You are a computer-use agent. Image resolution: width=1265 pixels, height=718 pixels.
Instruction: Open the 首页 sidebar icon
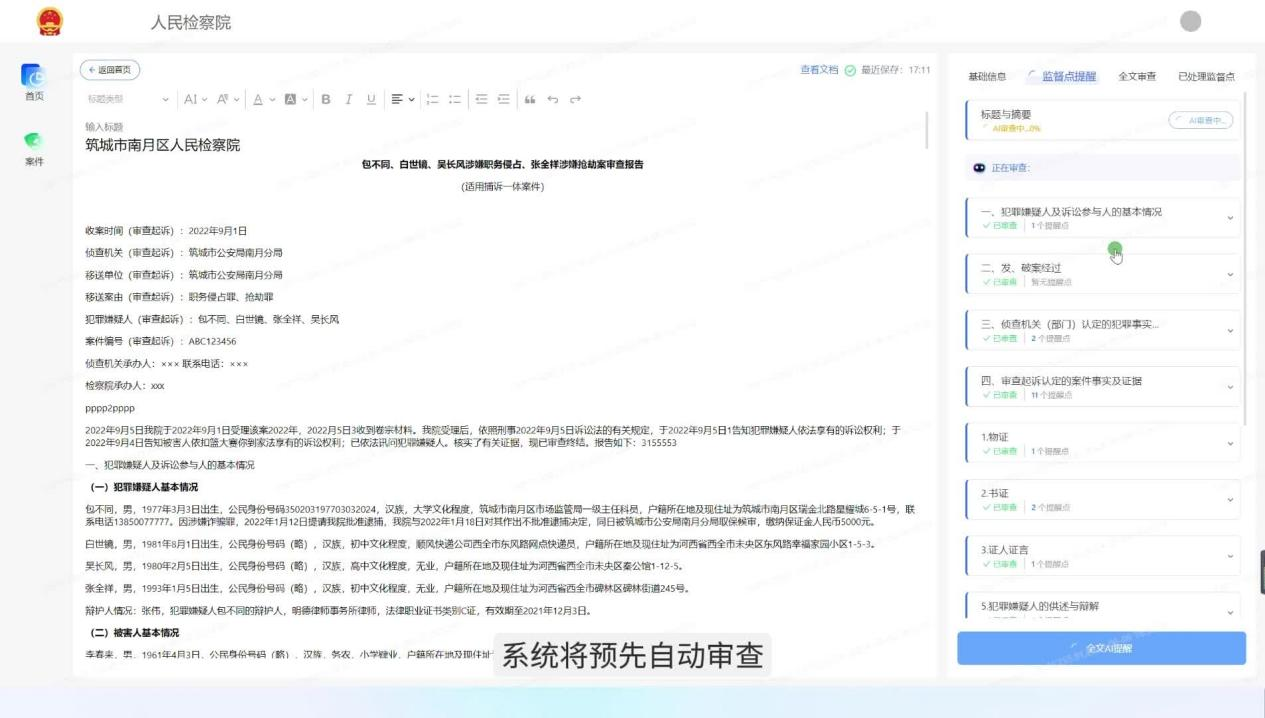[x=34, y=81]
